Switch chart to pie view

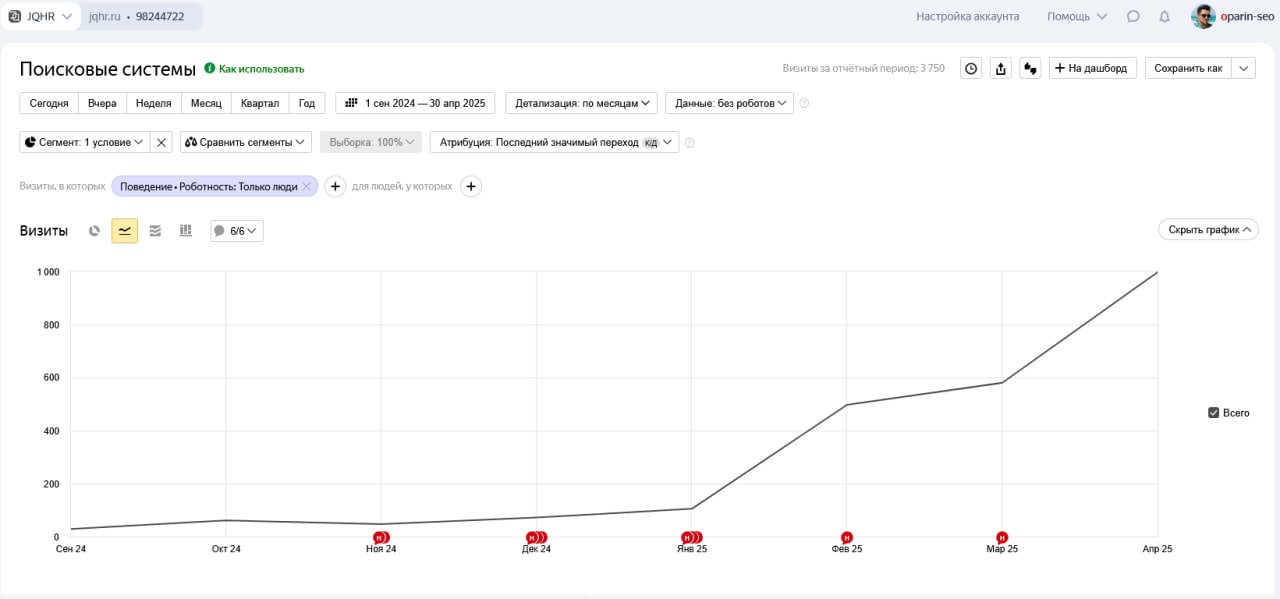point(94,231)
